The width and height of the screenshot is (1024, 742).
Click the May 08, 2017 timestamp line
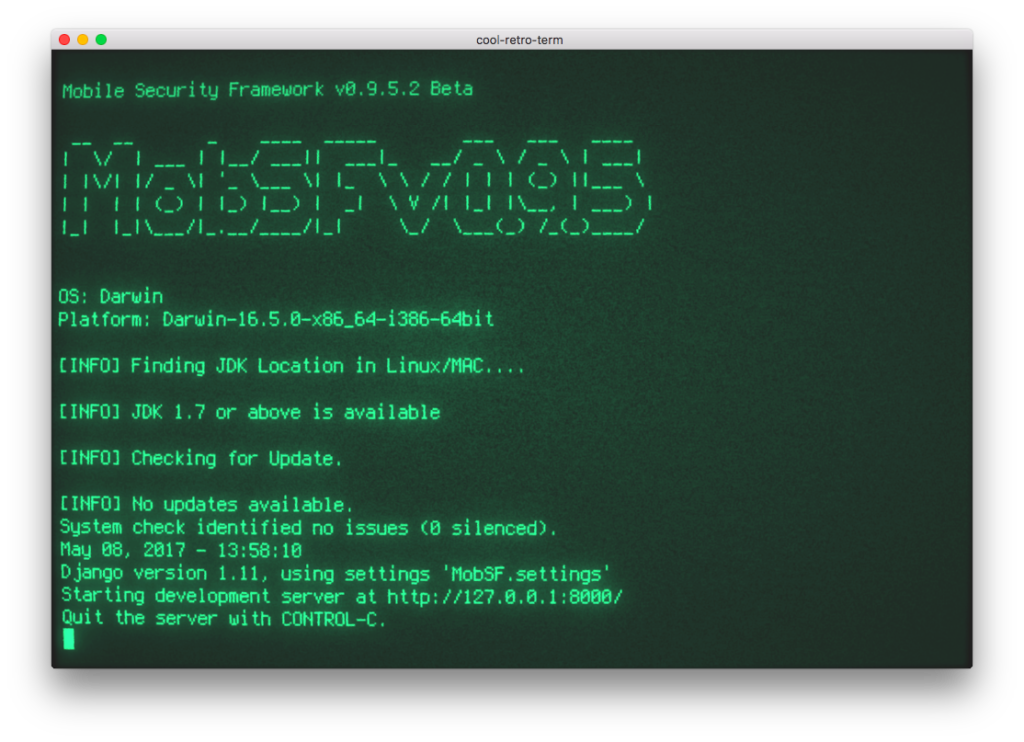181,550
